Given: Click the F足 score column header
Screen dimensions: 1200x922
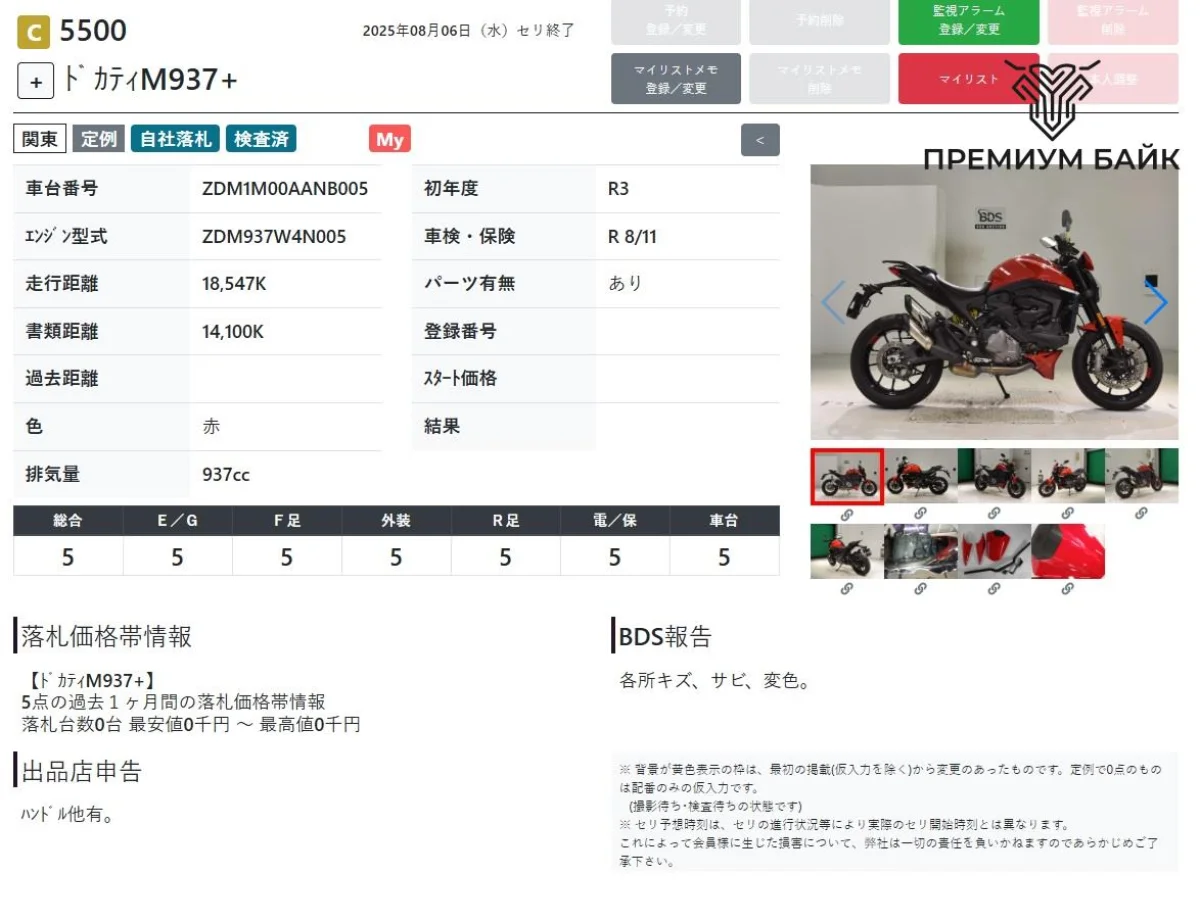Looking at the screenshot, I should (x=287, y=521).
